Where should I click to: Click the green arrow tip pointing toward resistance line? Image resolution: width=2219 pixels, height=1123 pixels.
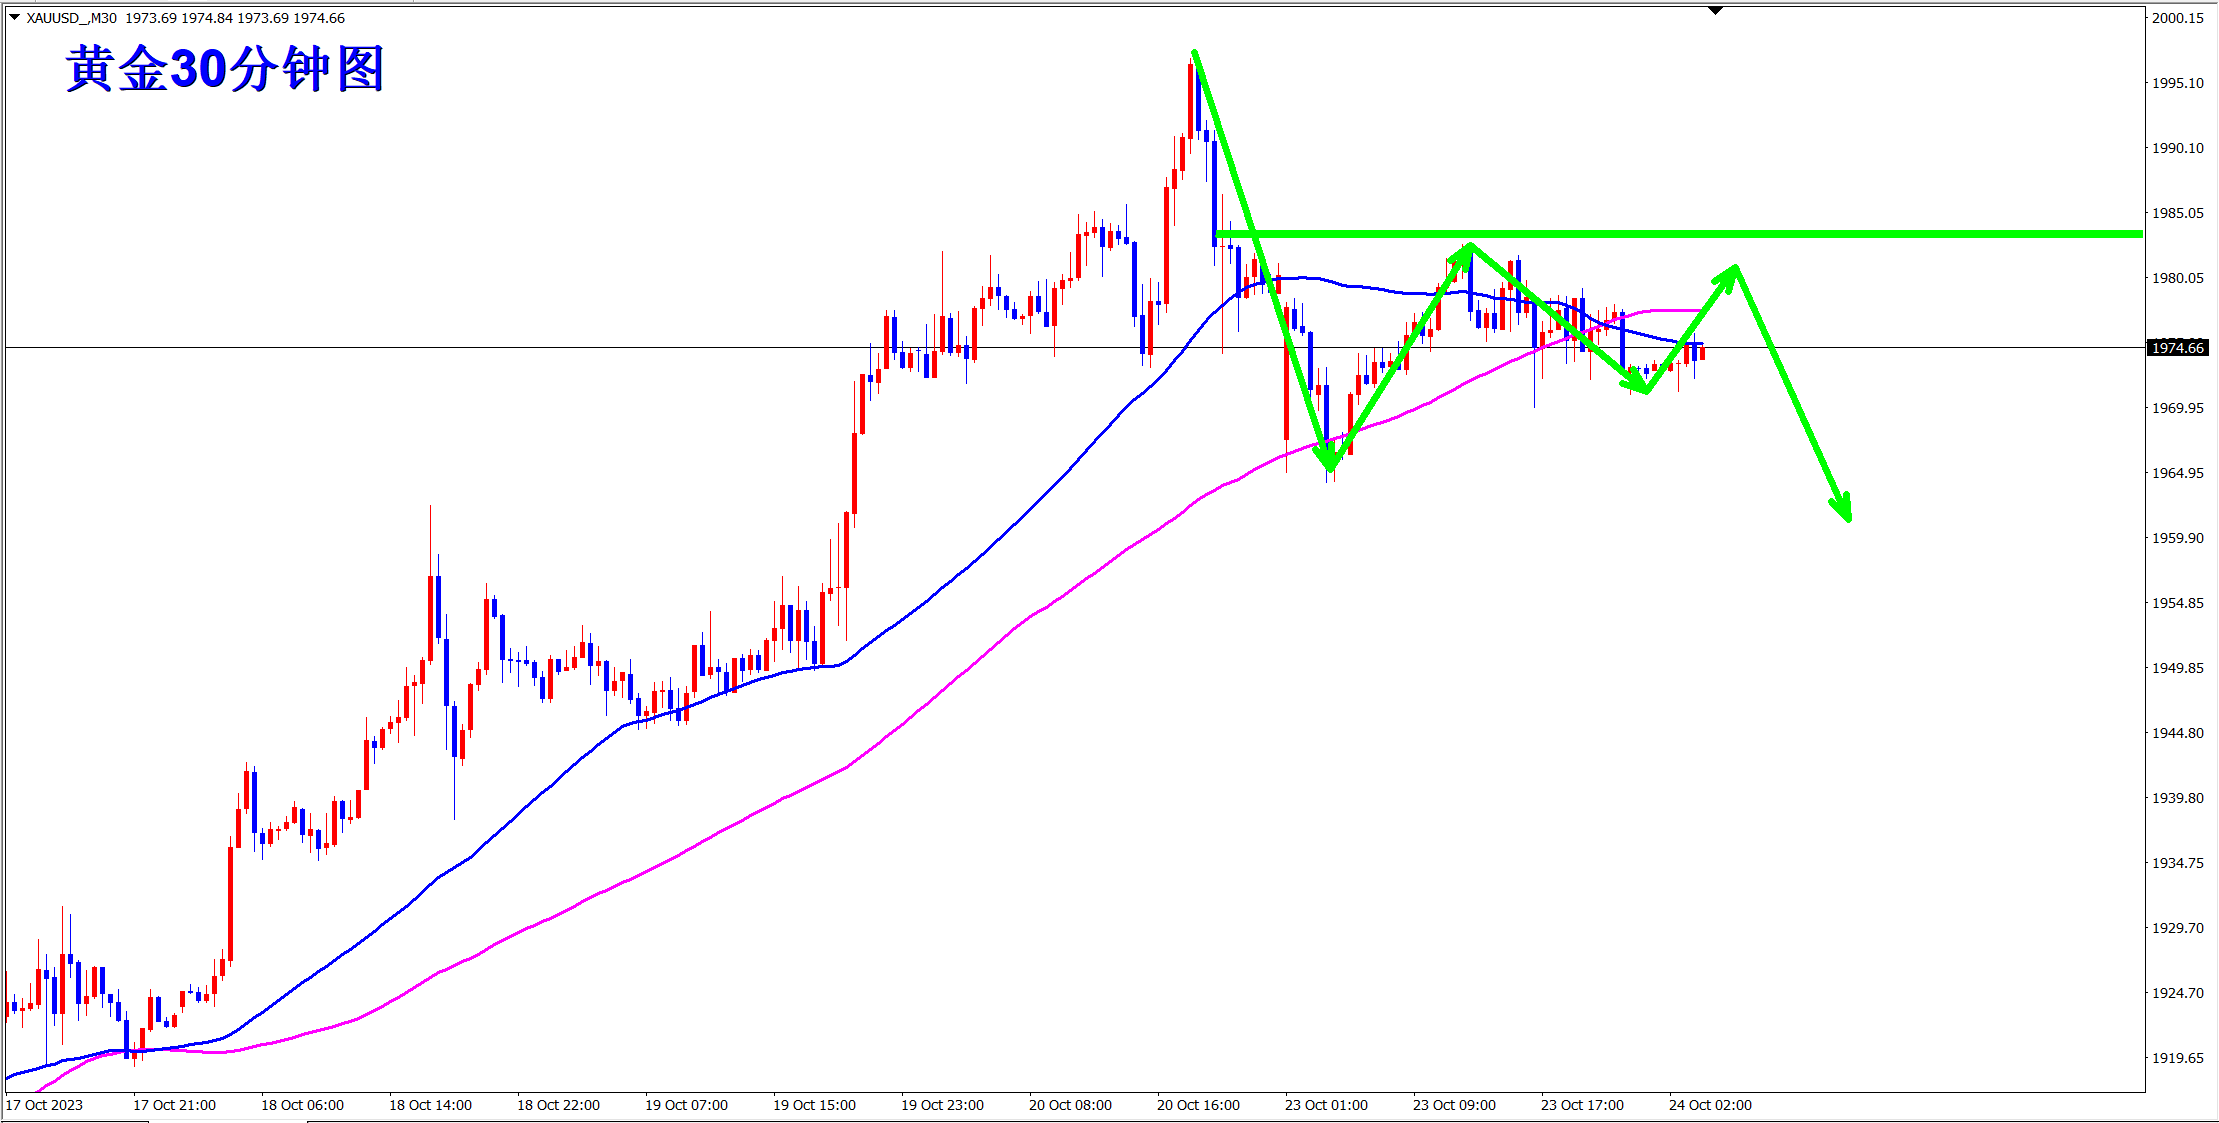(1732, 272)
